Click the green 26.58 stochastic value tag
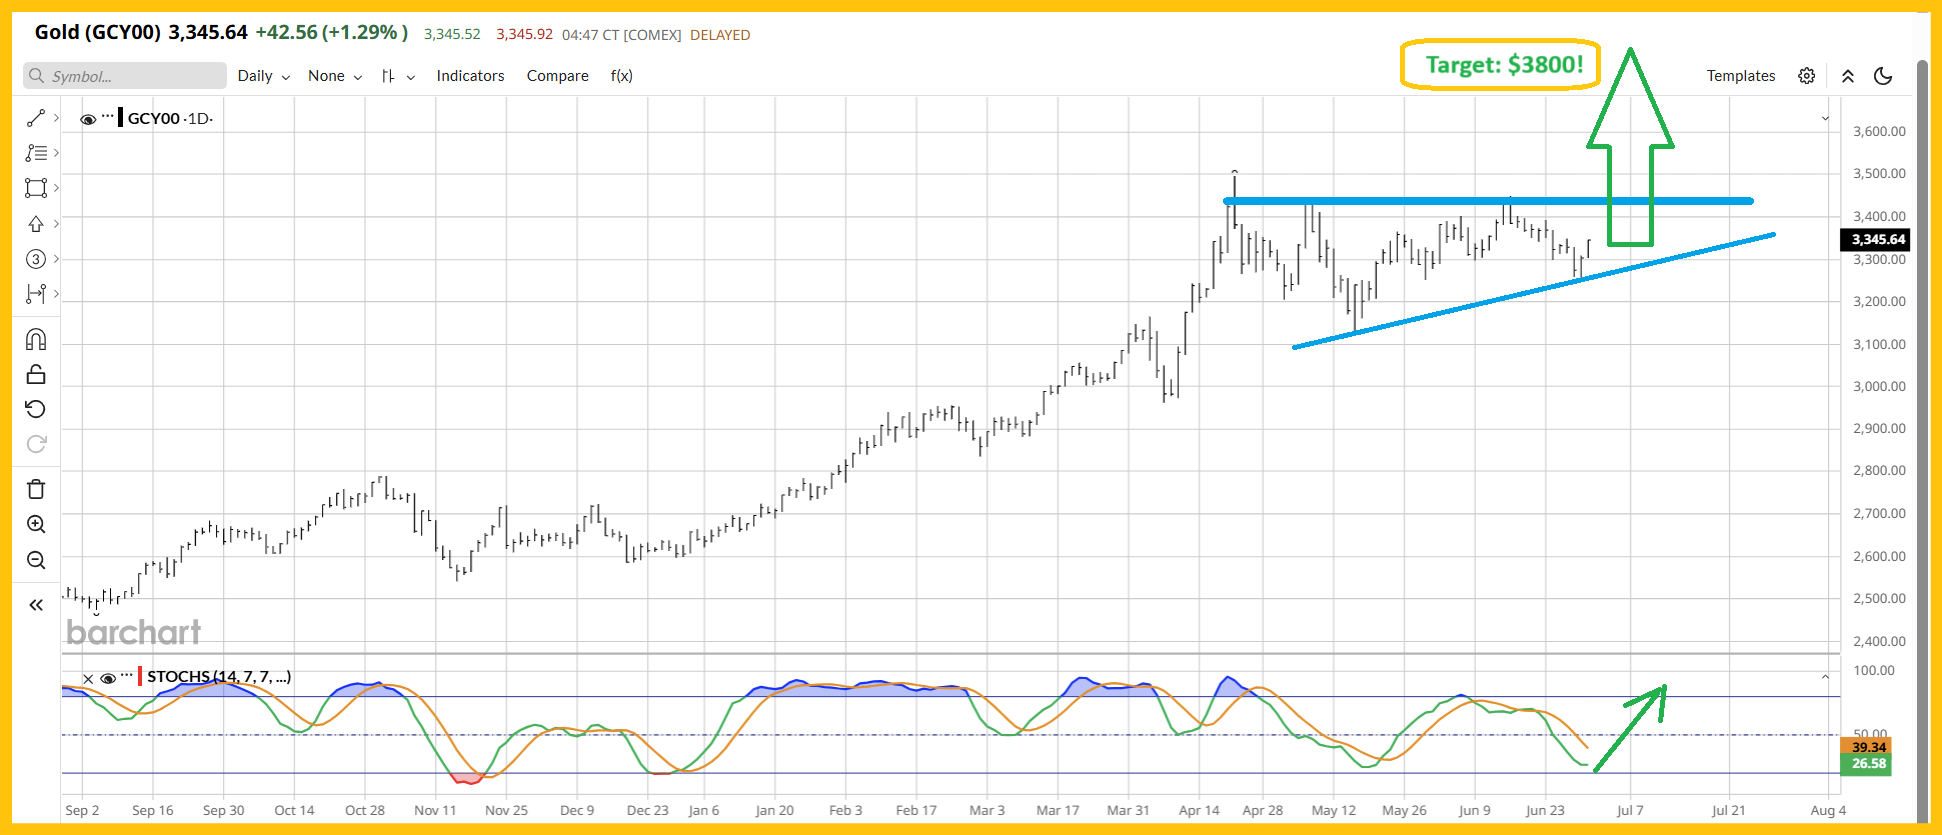1942x835 pixels. pyautogui.click(x=1866, y=764)
